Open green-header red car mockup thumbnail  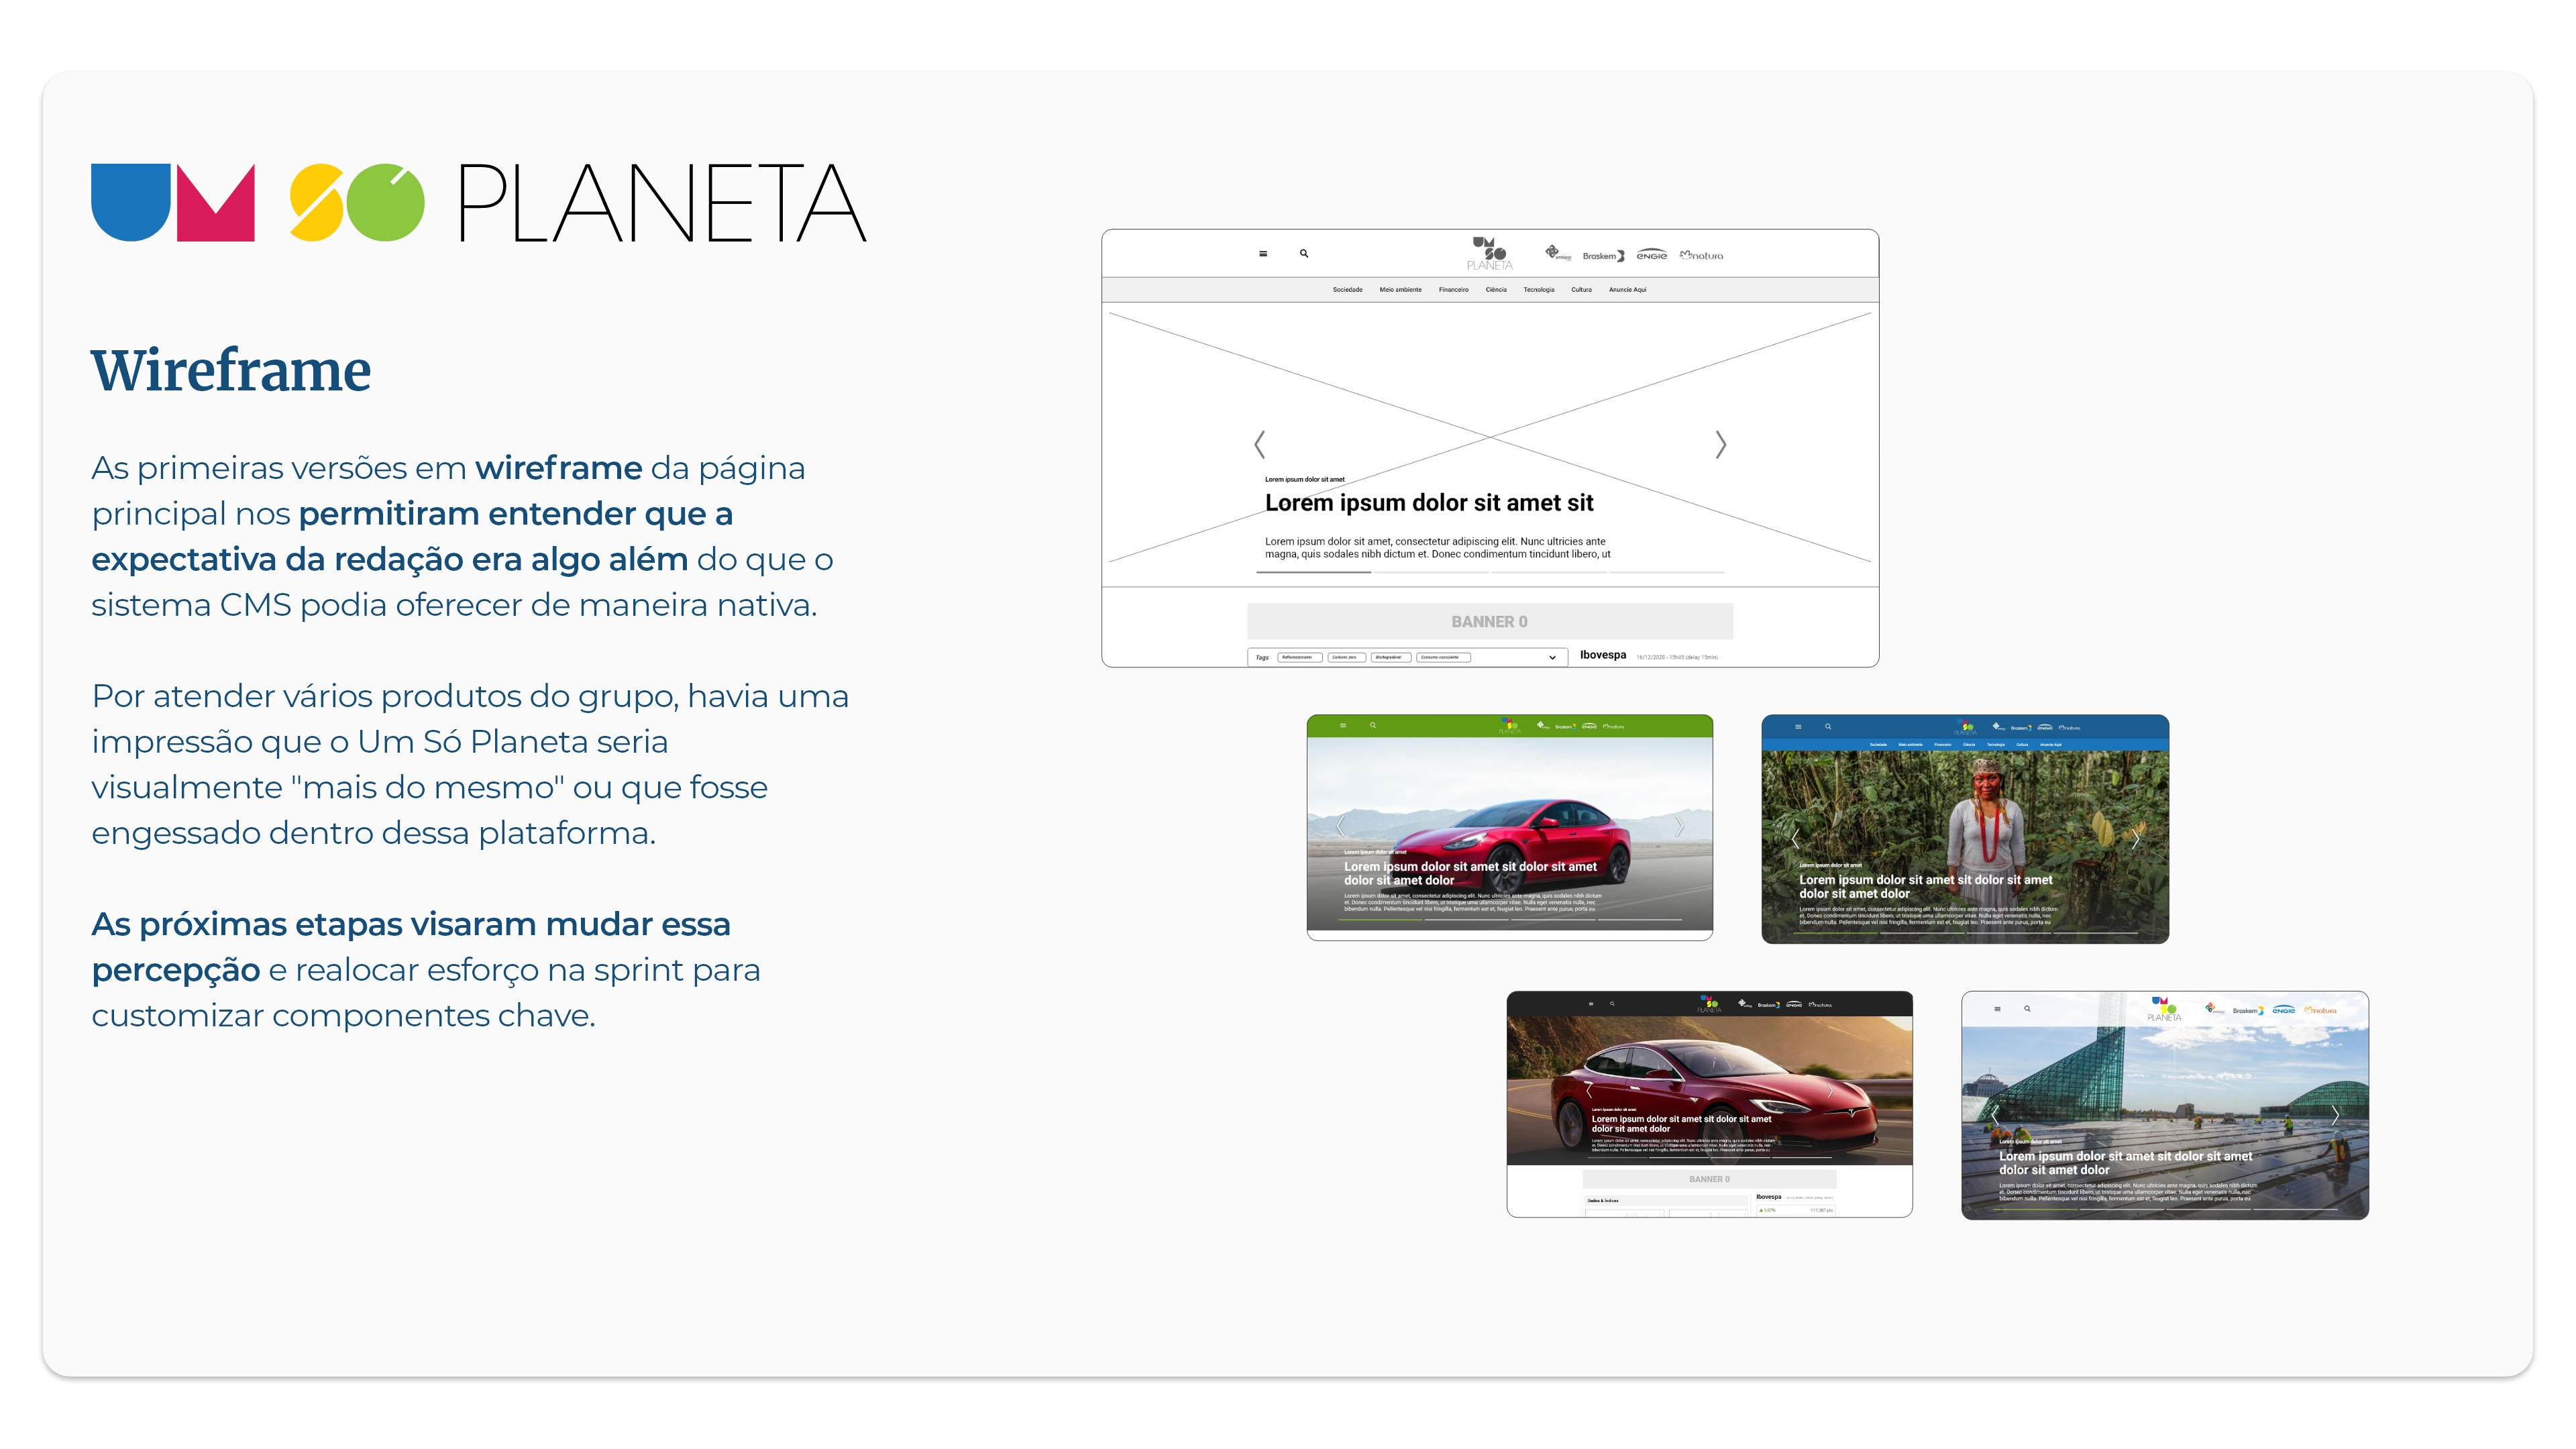[1509, 827]
